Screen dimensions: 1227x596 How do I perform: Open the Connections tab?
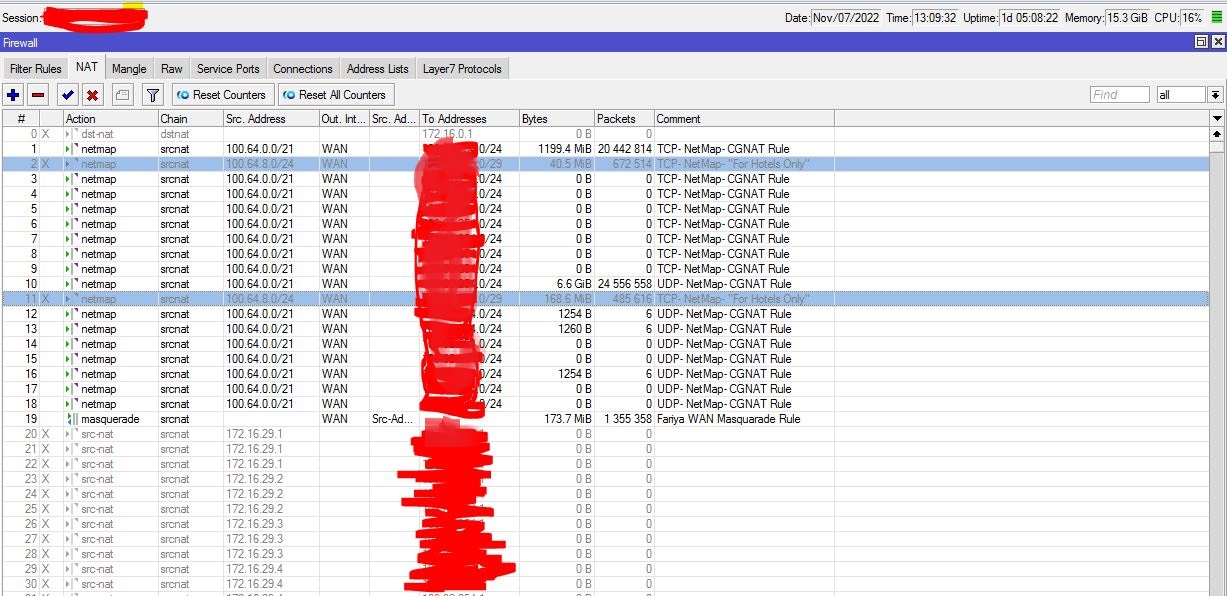click(302, 68)
